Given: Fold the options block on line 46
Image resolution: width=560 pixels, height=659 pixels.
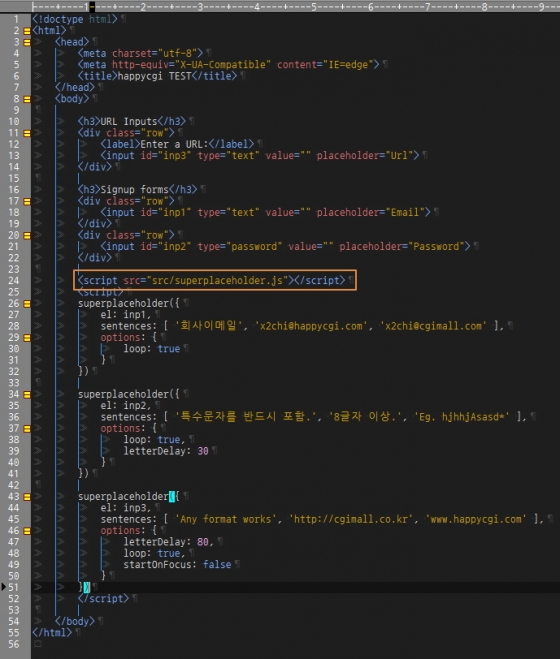Looking at the screenshot, I should coord(26,531).
